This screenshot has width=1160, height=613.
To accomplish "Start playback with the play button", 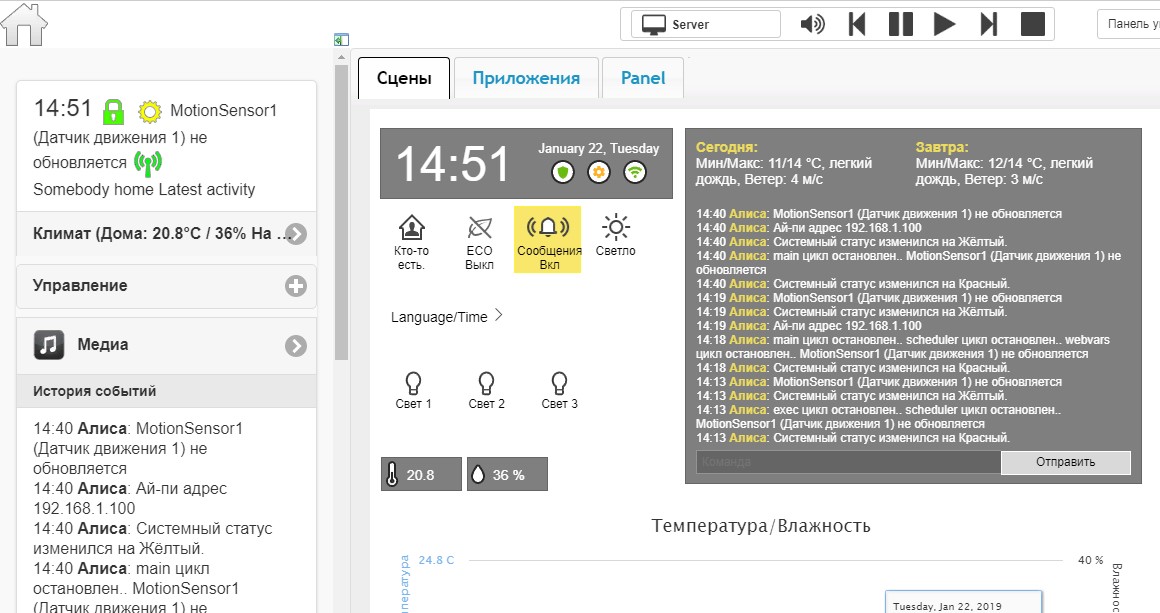I will pyautogui.click(x=944, y=24).
